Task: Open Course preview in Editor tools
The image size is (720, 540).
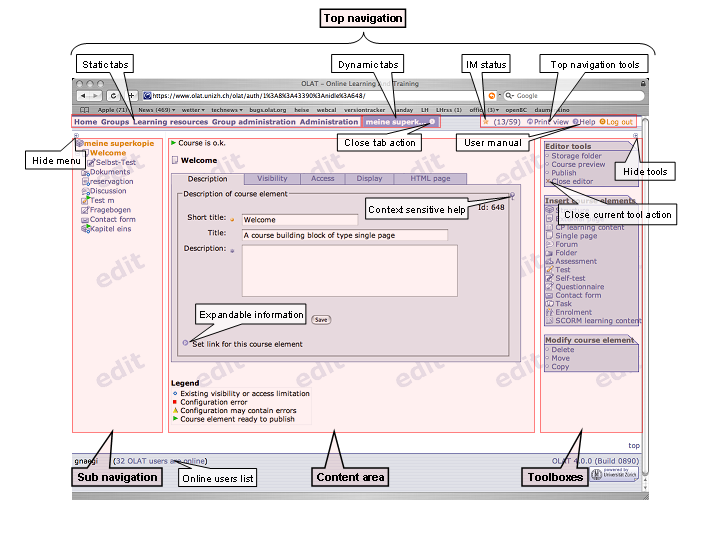Action: pyautogui.click(x=578, y=164)
